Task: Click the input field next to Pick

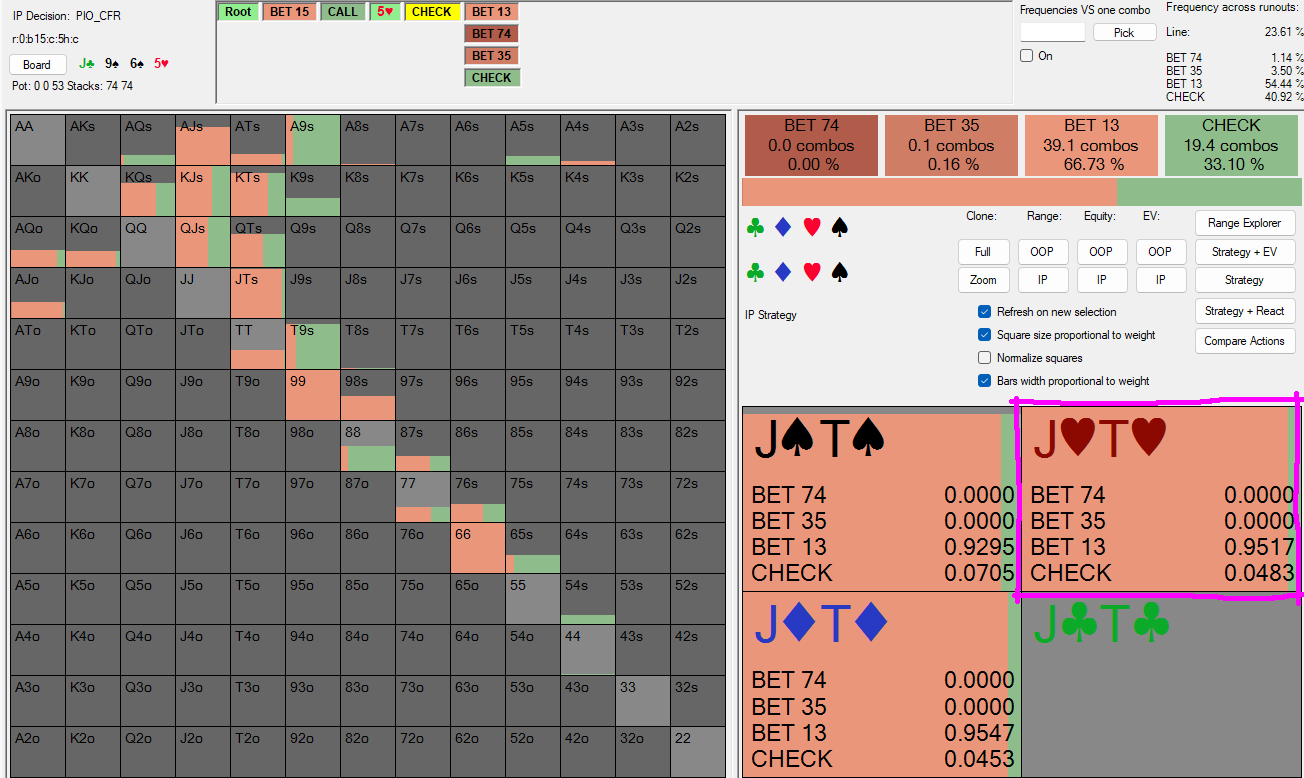Action: [x=1052, y=33]
